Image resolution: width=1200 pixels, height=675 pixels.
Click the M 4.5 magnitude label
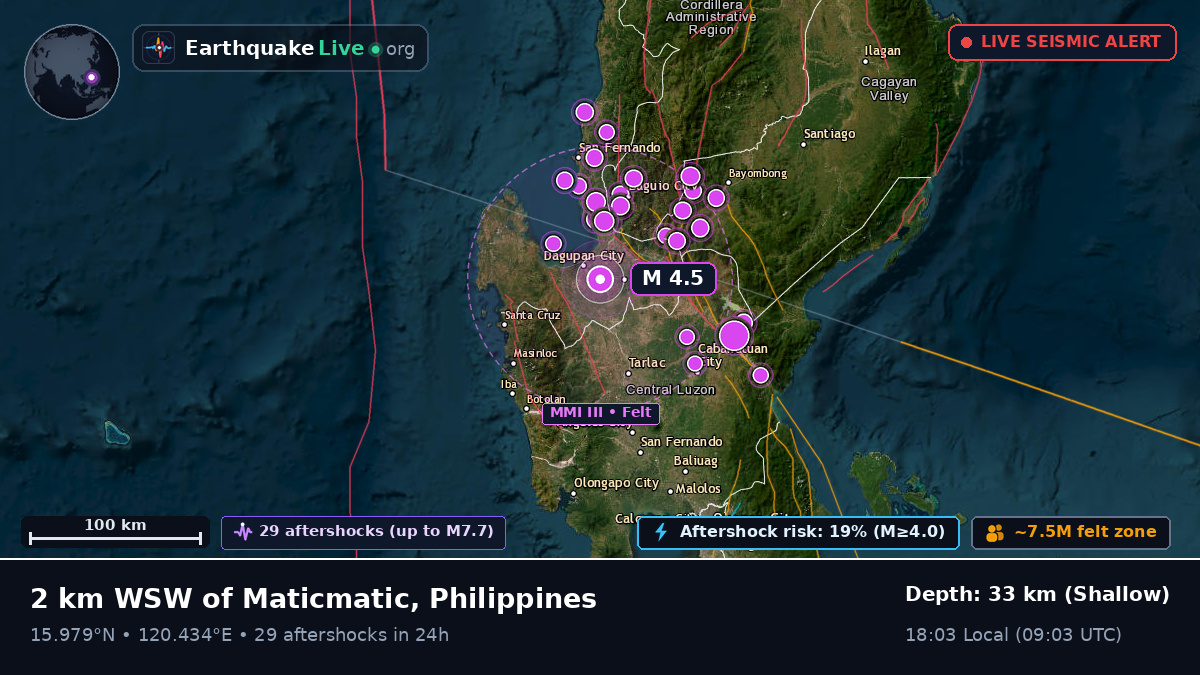(x=673, y=278)
